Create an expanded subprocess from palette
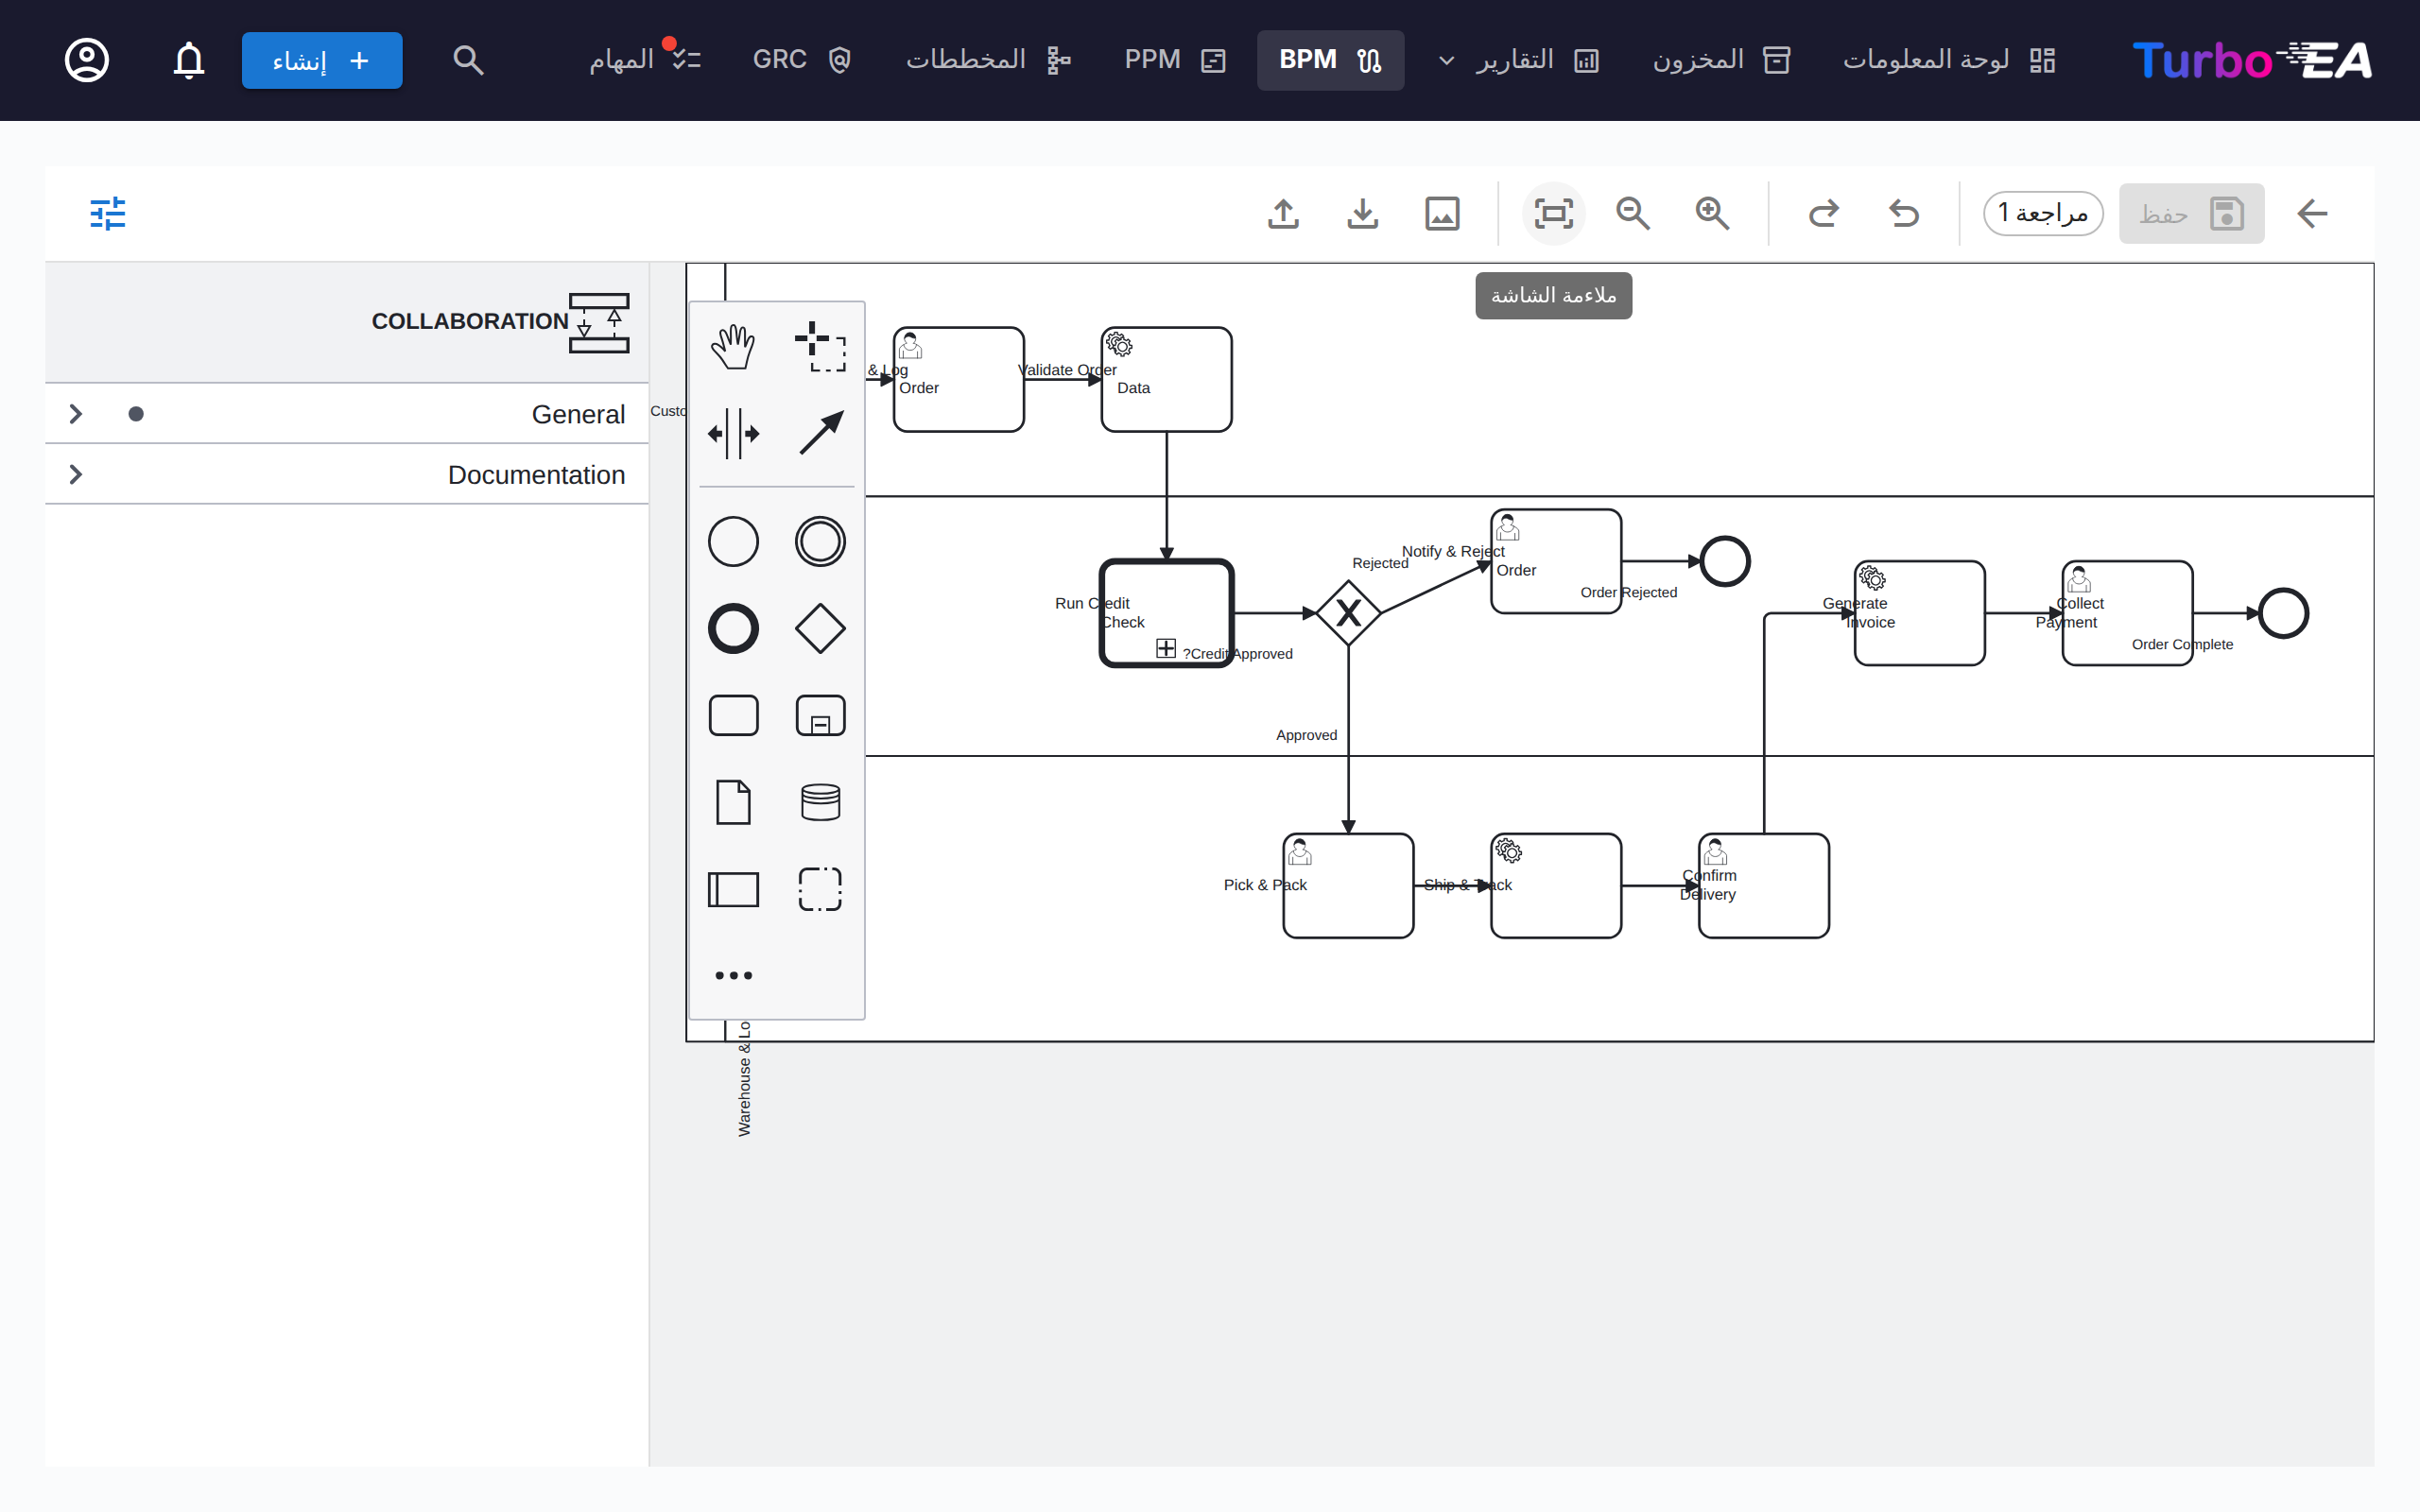2420x1512 pixels. [x=820, y=716]
